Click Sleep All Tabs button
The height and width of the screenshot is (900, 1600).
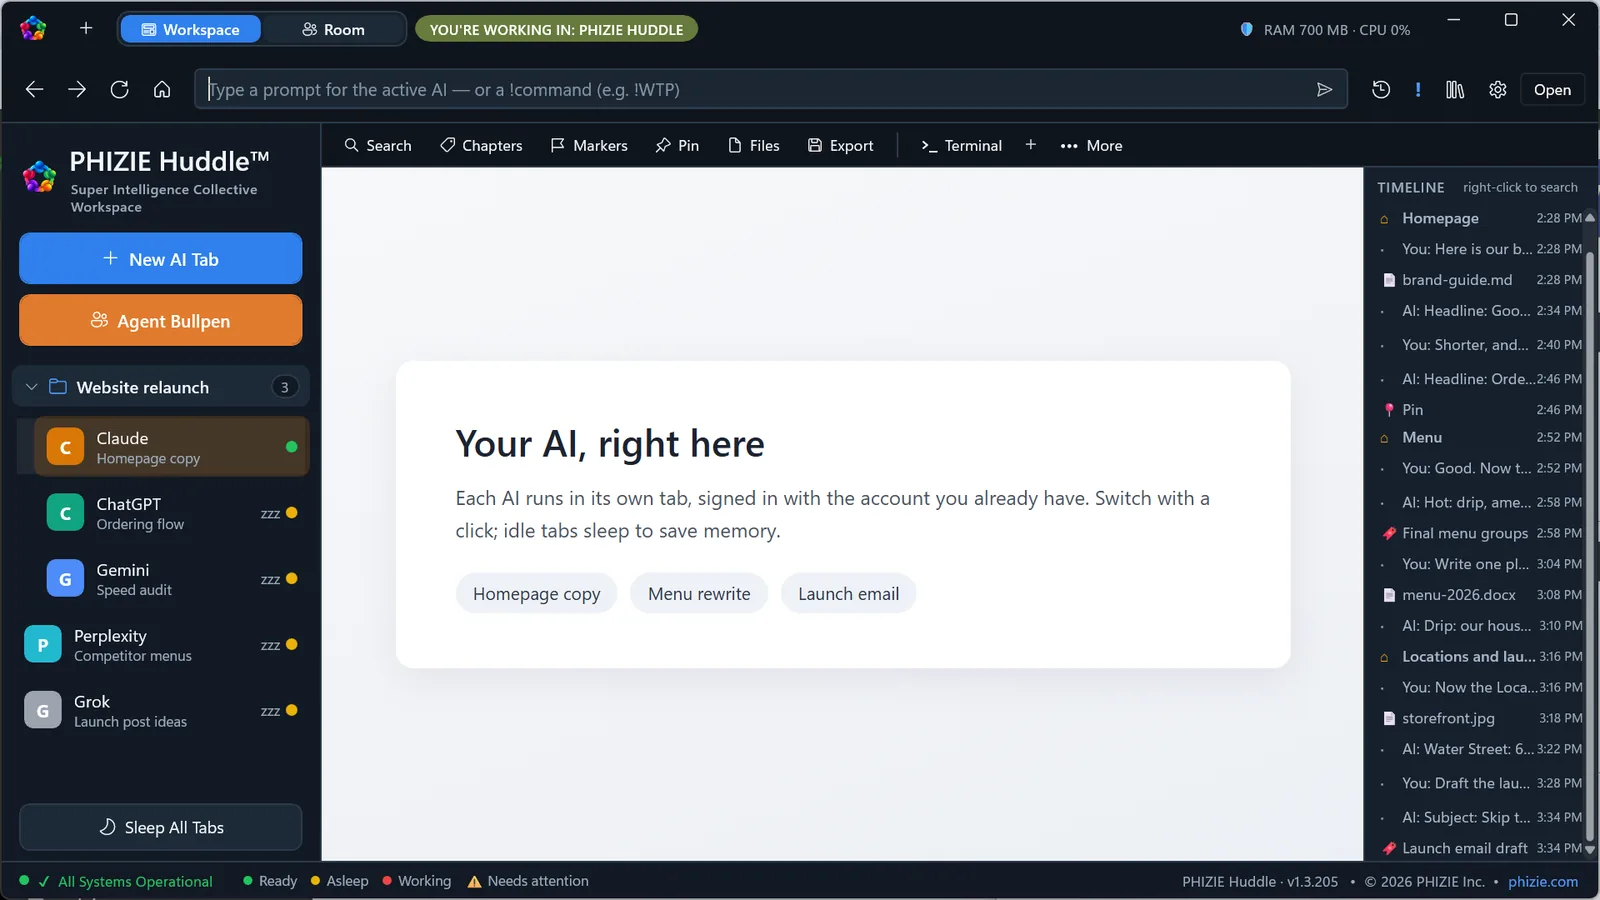[161, 827]
